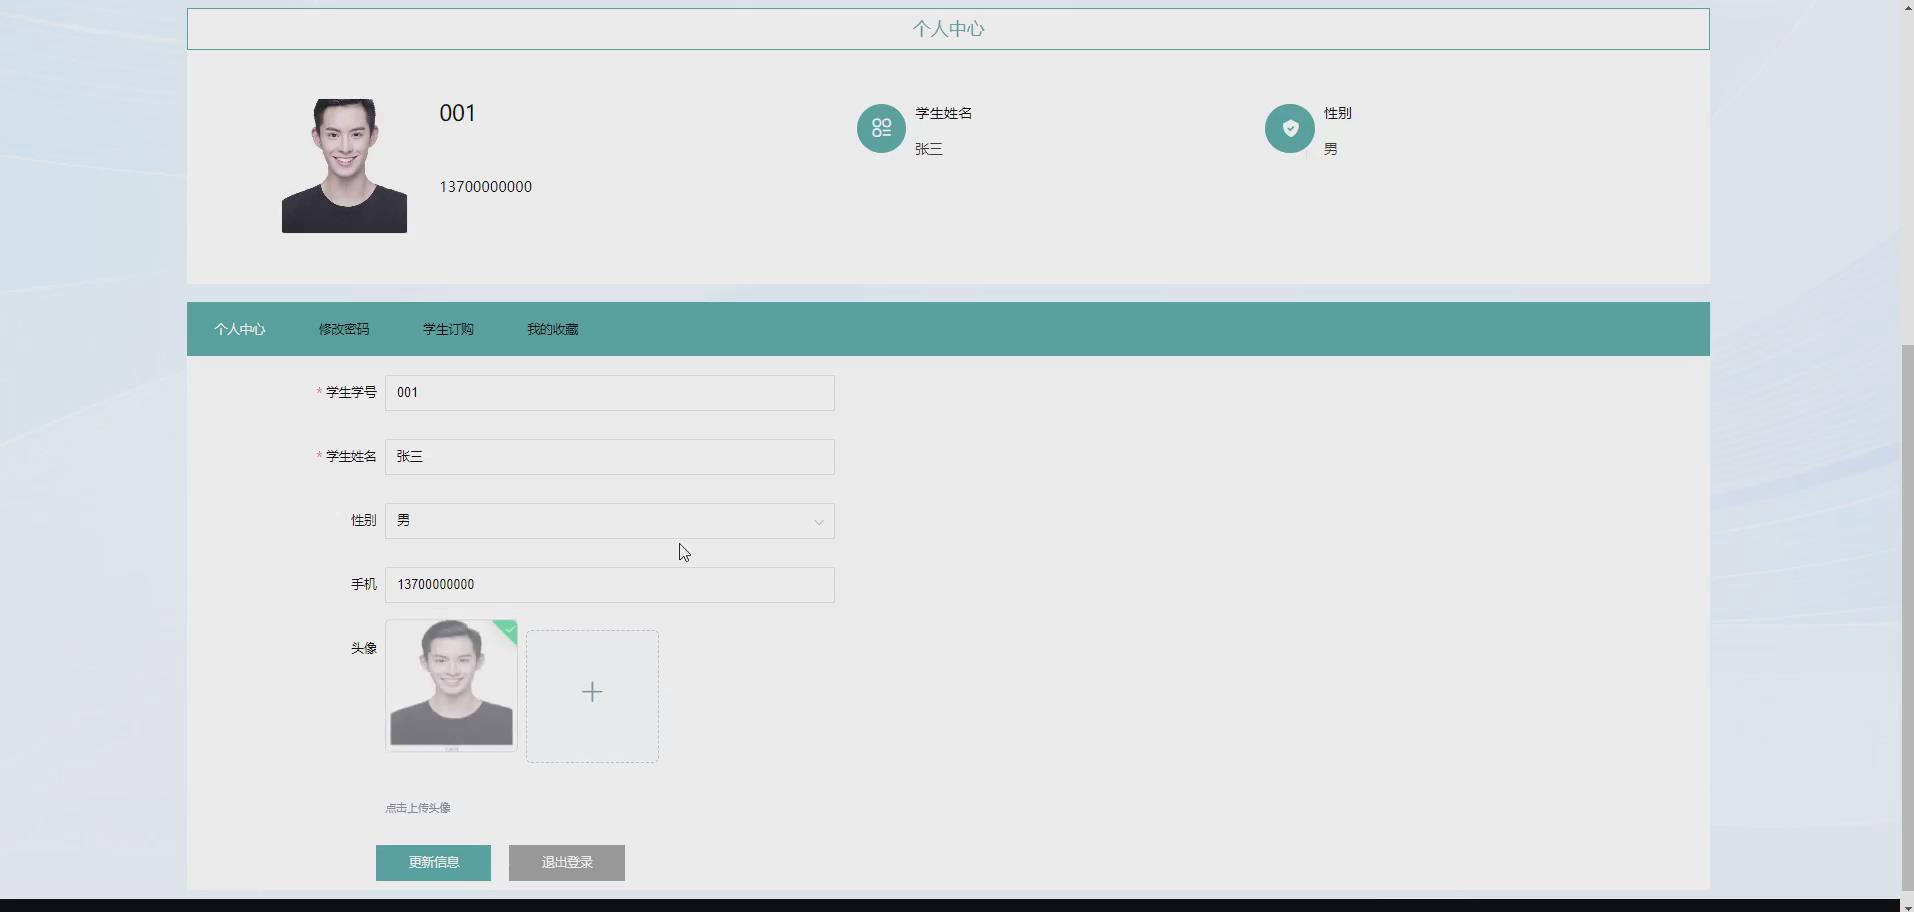The width and height of the screenshot is (1914, 912).
Task: Click the 退出登录 button
Action: click(x=567, y=862)
